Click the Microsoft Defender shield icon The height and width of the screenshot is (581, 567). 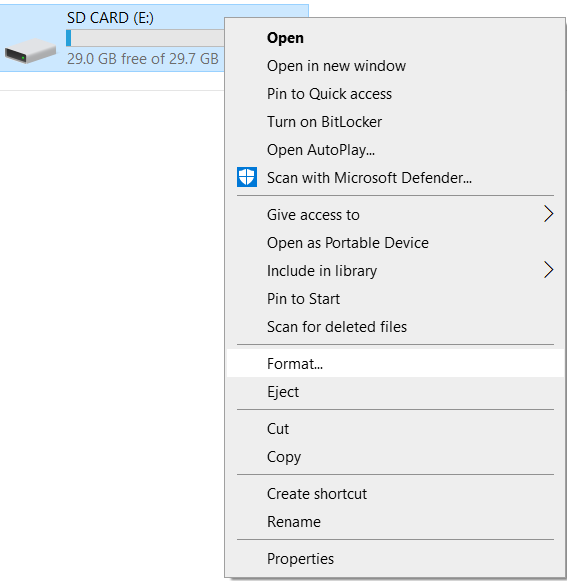(x=247, y=177)
